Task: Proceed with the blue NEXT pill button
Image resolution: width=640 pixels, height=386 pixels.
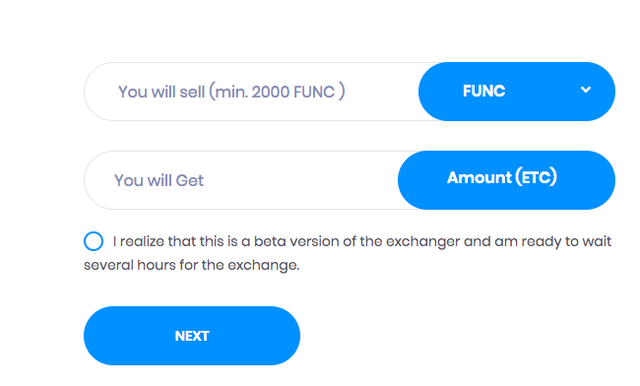Action: pyautogui.click(x=192, y=335)
